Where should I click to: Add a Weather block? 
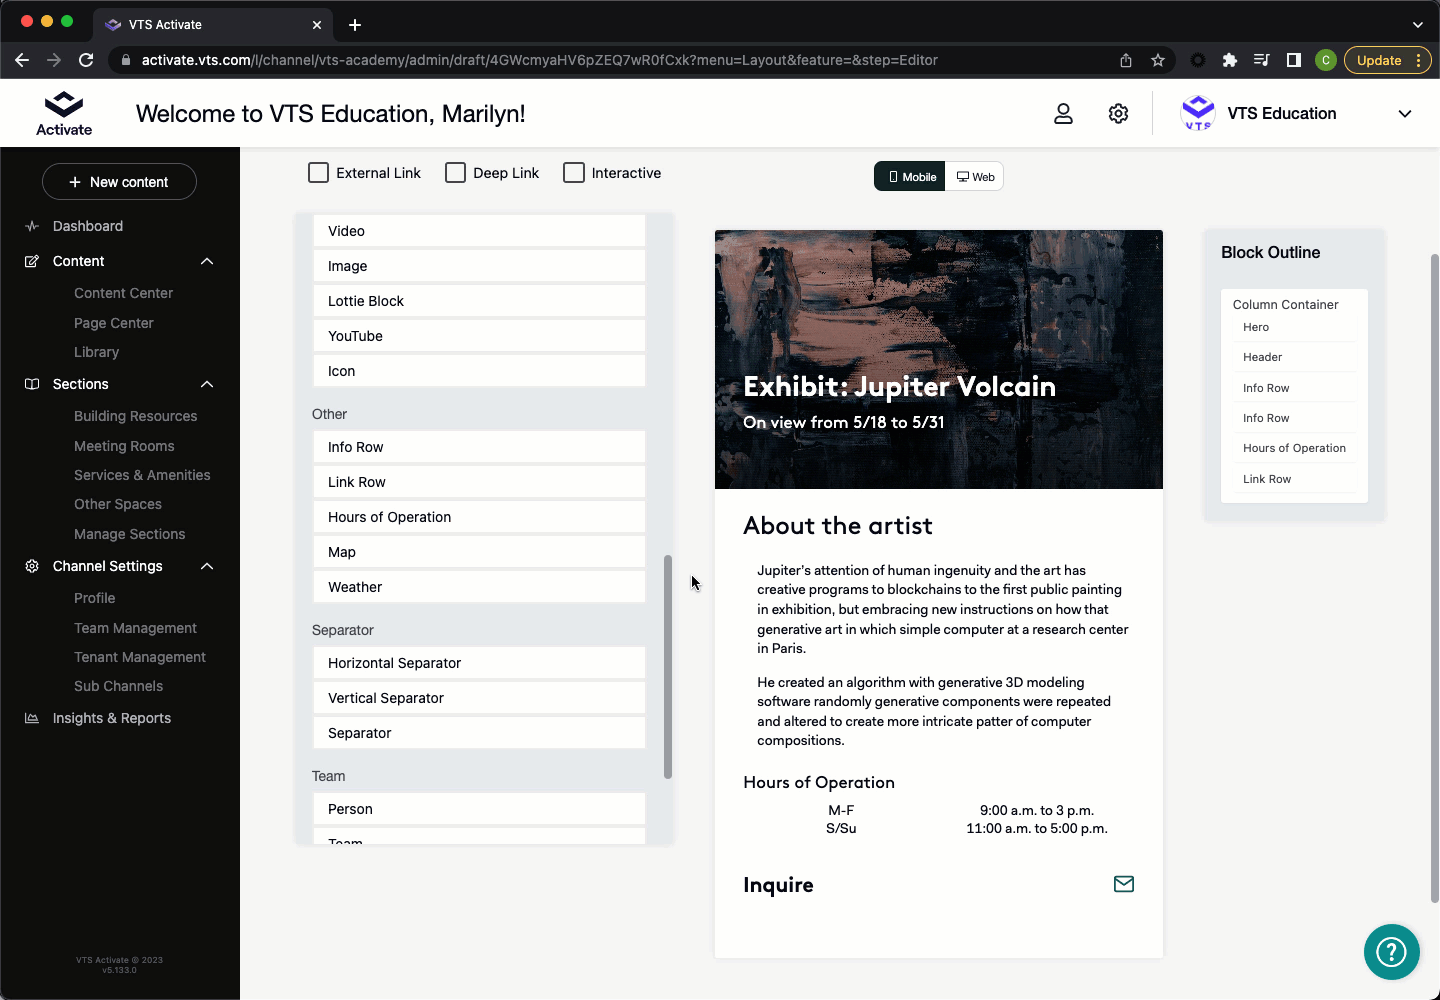[479, 587]
